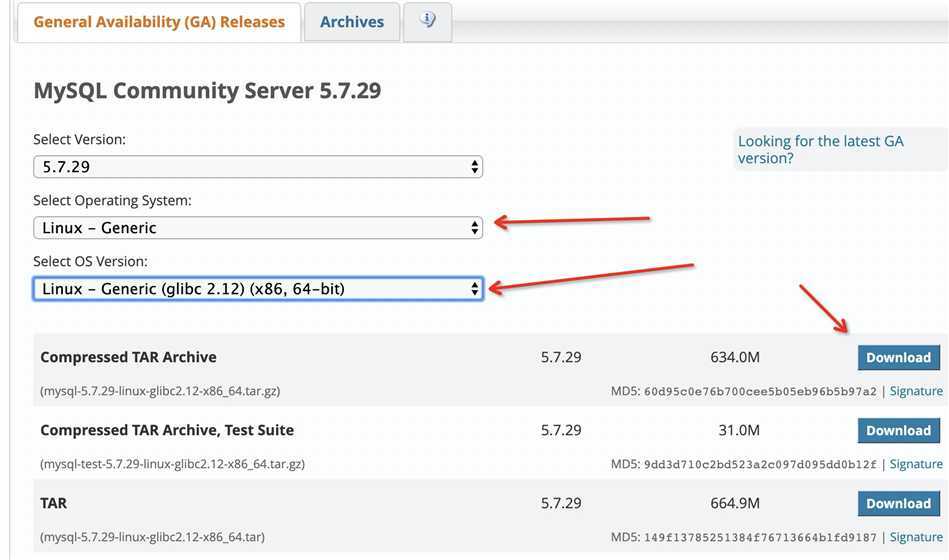Open the Select OS Version dropdown
This screenshot has height=560, width=949.
pos(258,289)
